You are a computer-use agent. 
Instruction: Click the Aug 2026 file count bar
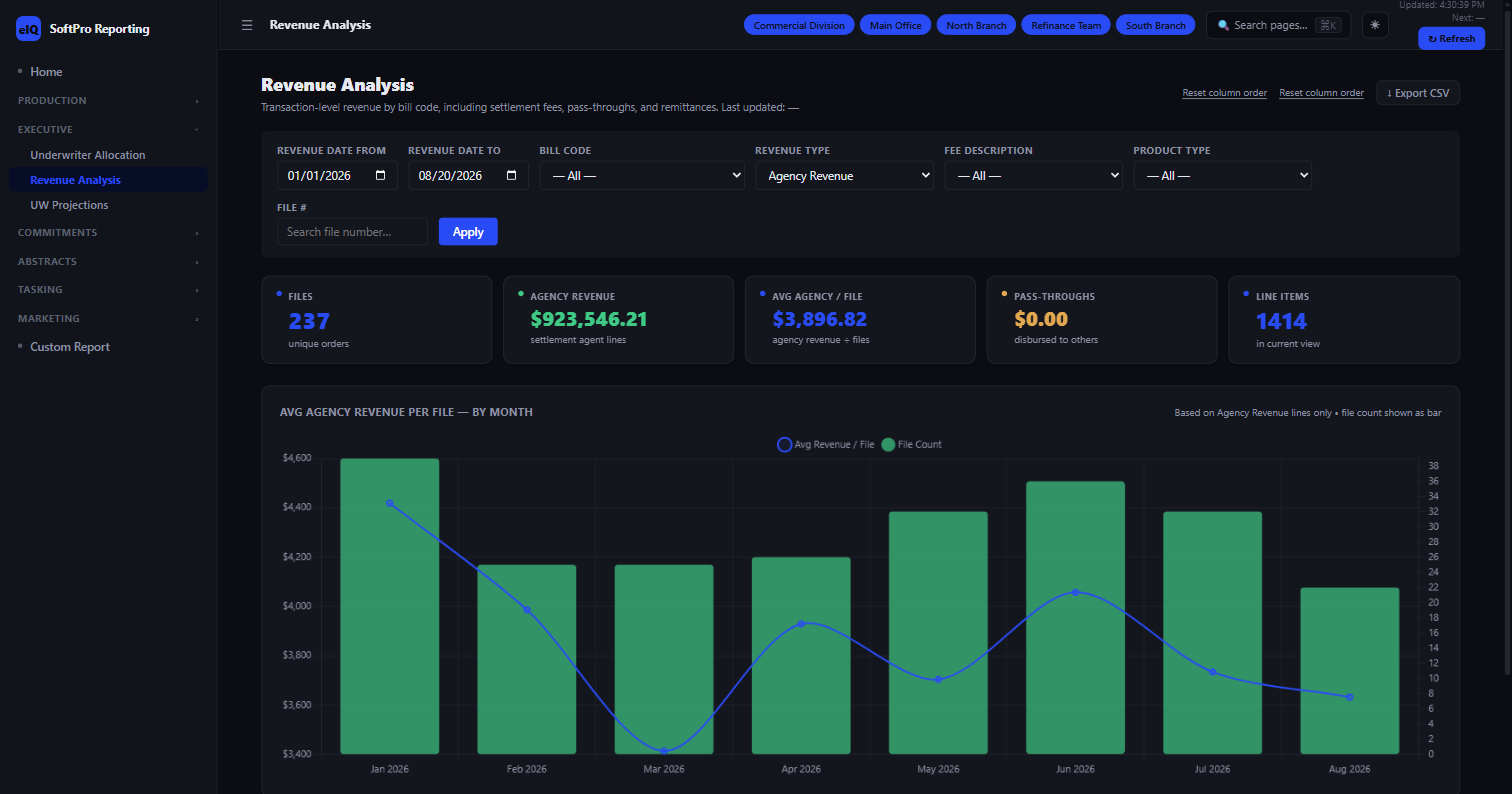[x=1349, y=671]
